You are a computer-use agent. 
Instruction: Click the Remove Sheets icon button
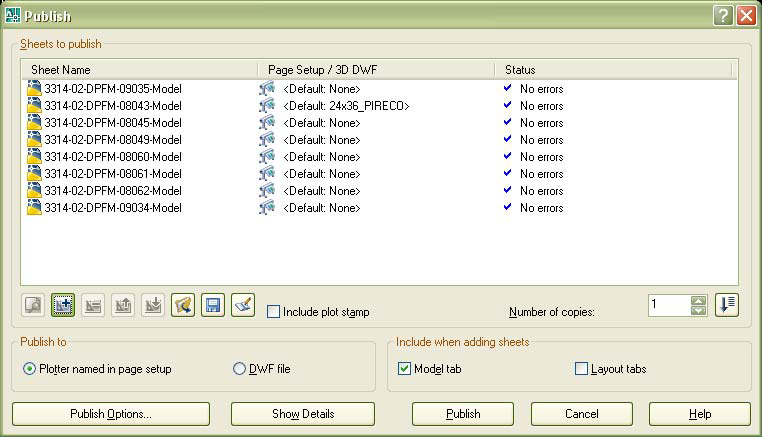(x=93, y=305)
